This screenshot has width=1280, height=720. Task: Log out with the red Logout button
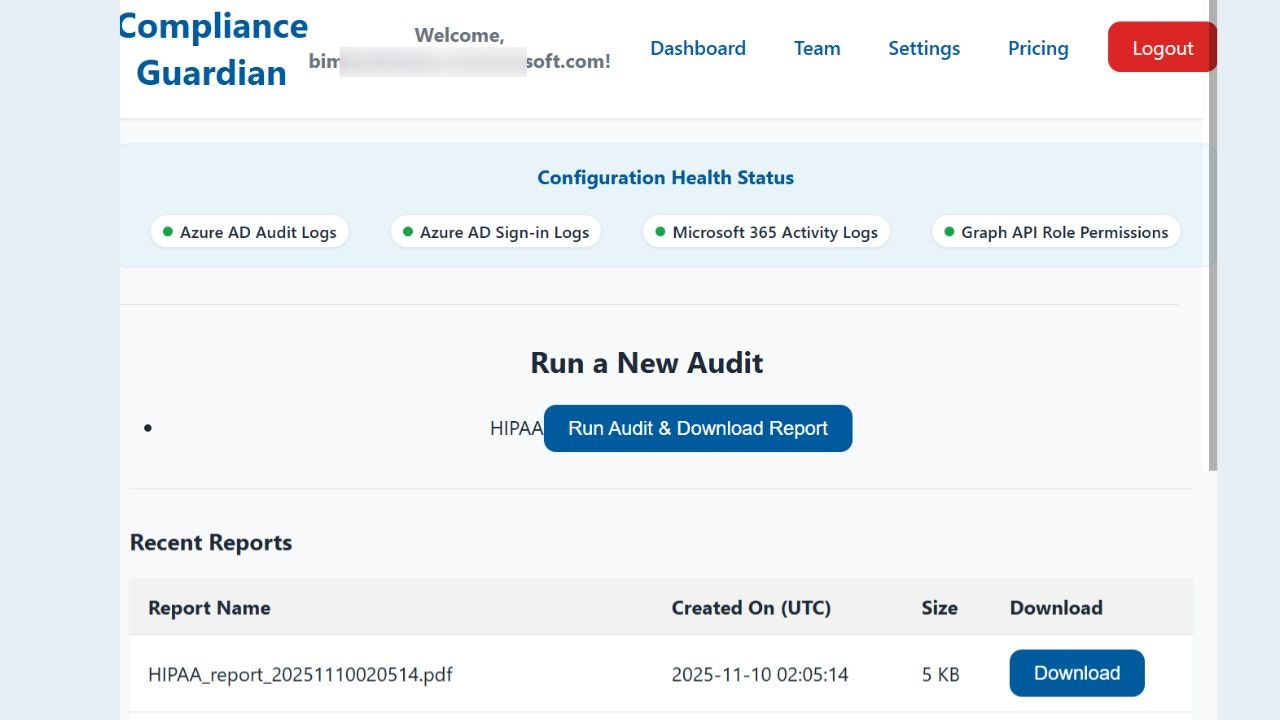[1162, 47]
